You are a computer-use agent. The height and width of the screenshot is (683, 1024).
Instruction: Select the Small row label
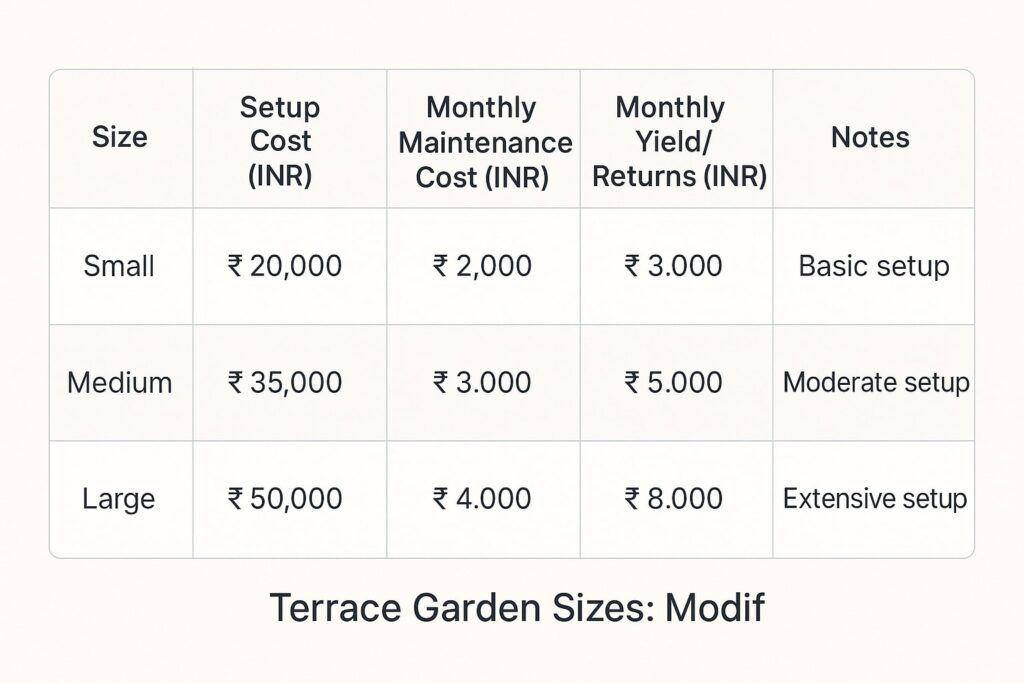[119, 266]
